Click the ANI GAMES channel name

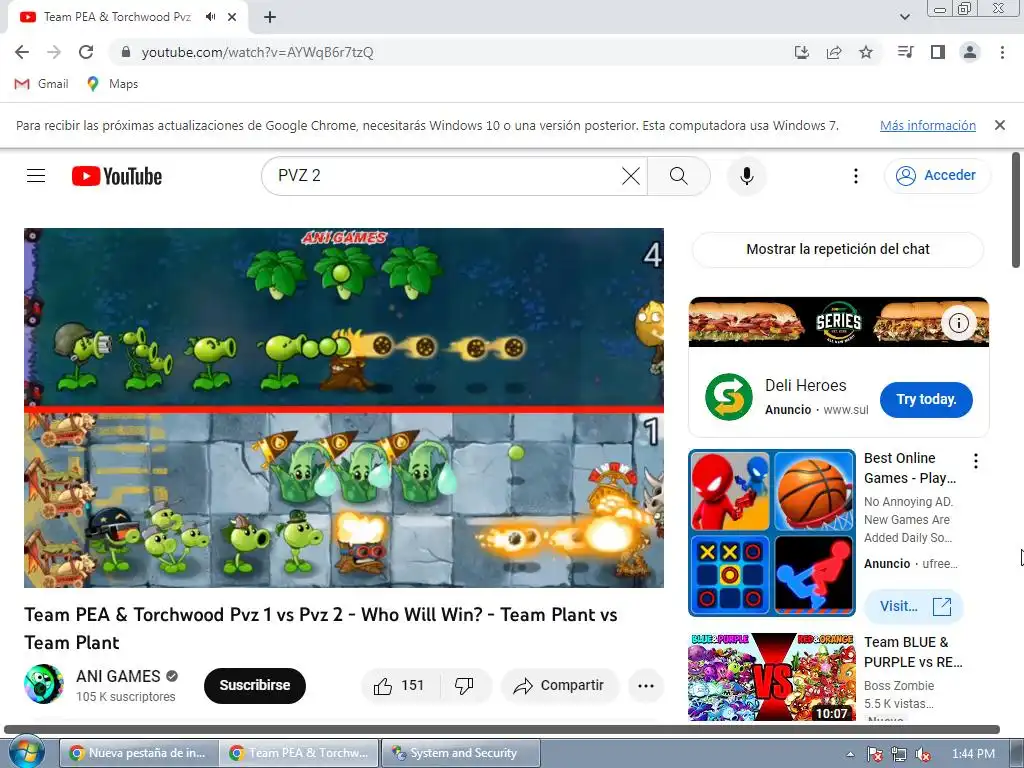tap(118, 676)
